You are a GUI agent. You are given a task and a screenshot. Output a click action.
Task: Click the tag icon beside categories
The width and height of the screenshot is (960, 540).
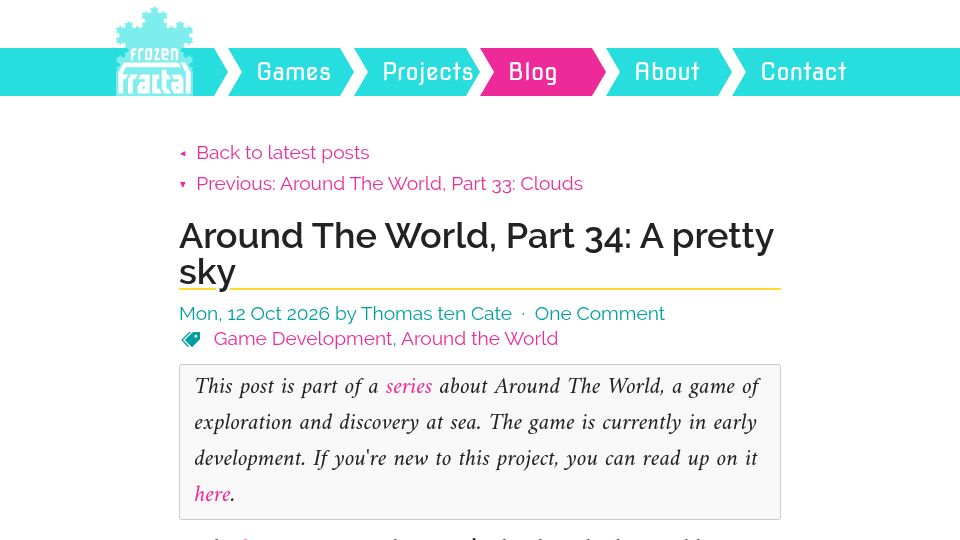tap(191, 339)
